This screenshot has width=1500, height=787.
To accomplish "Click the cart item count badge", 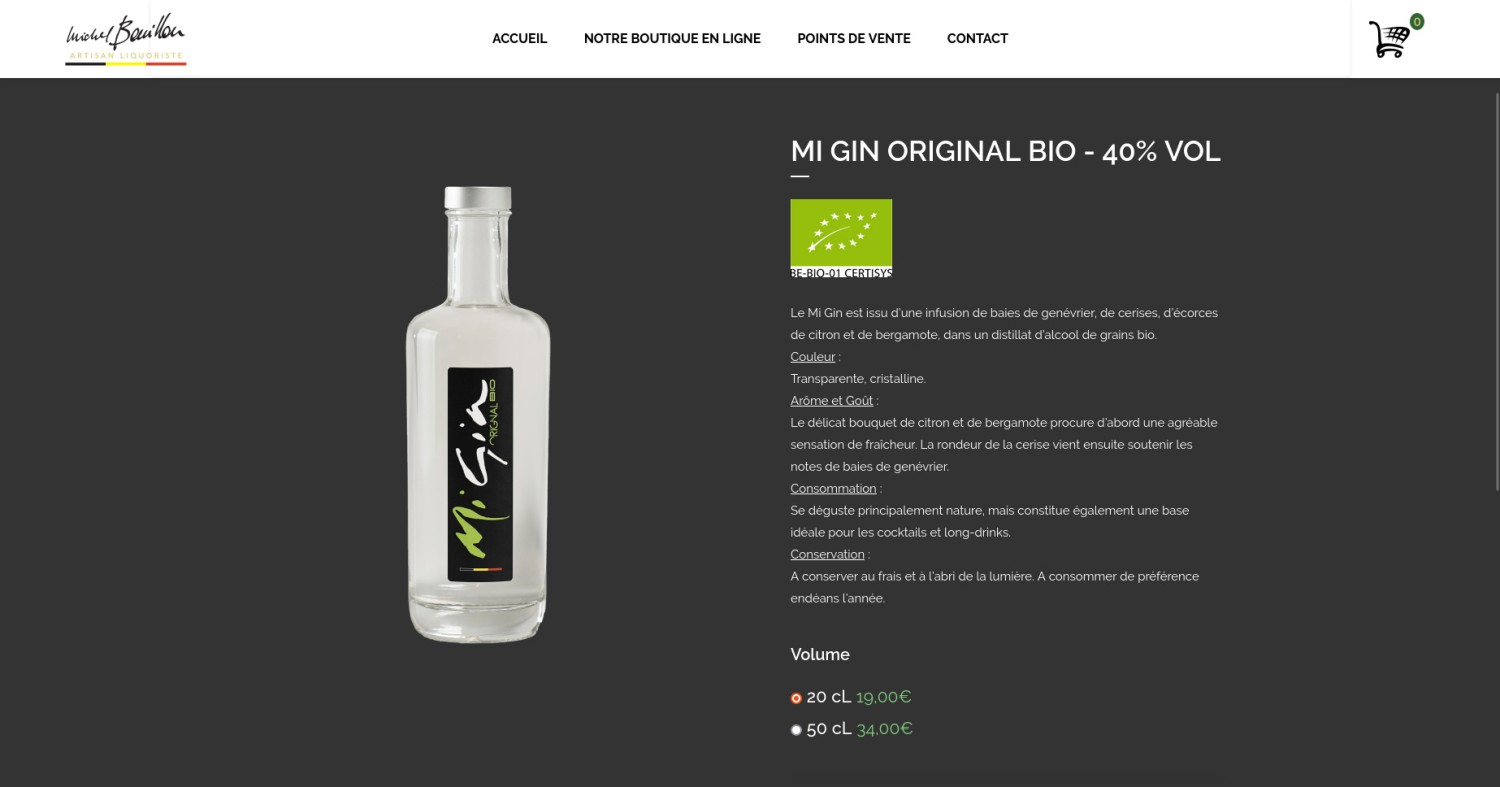I will pyautogui.click(x=1417, y=21).
